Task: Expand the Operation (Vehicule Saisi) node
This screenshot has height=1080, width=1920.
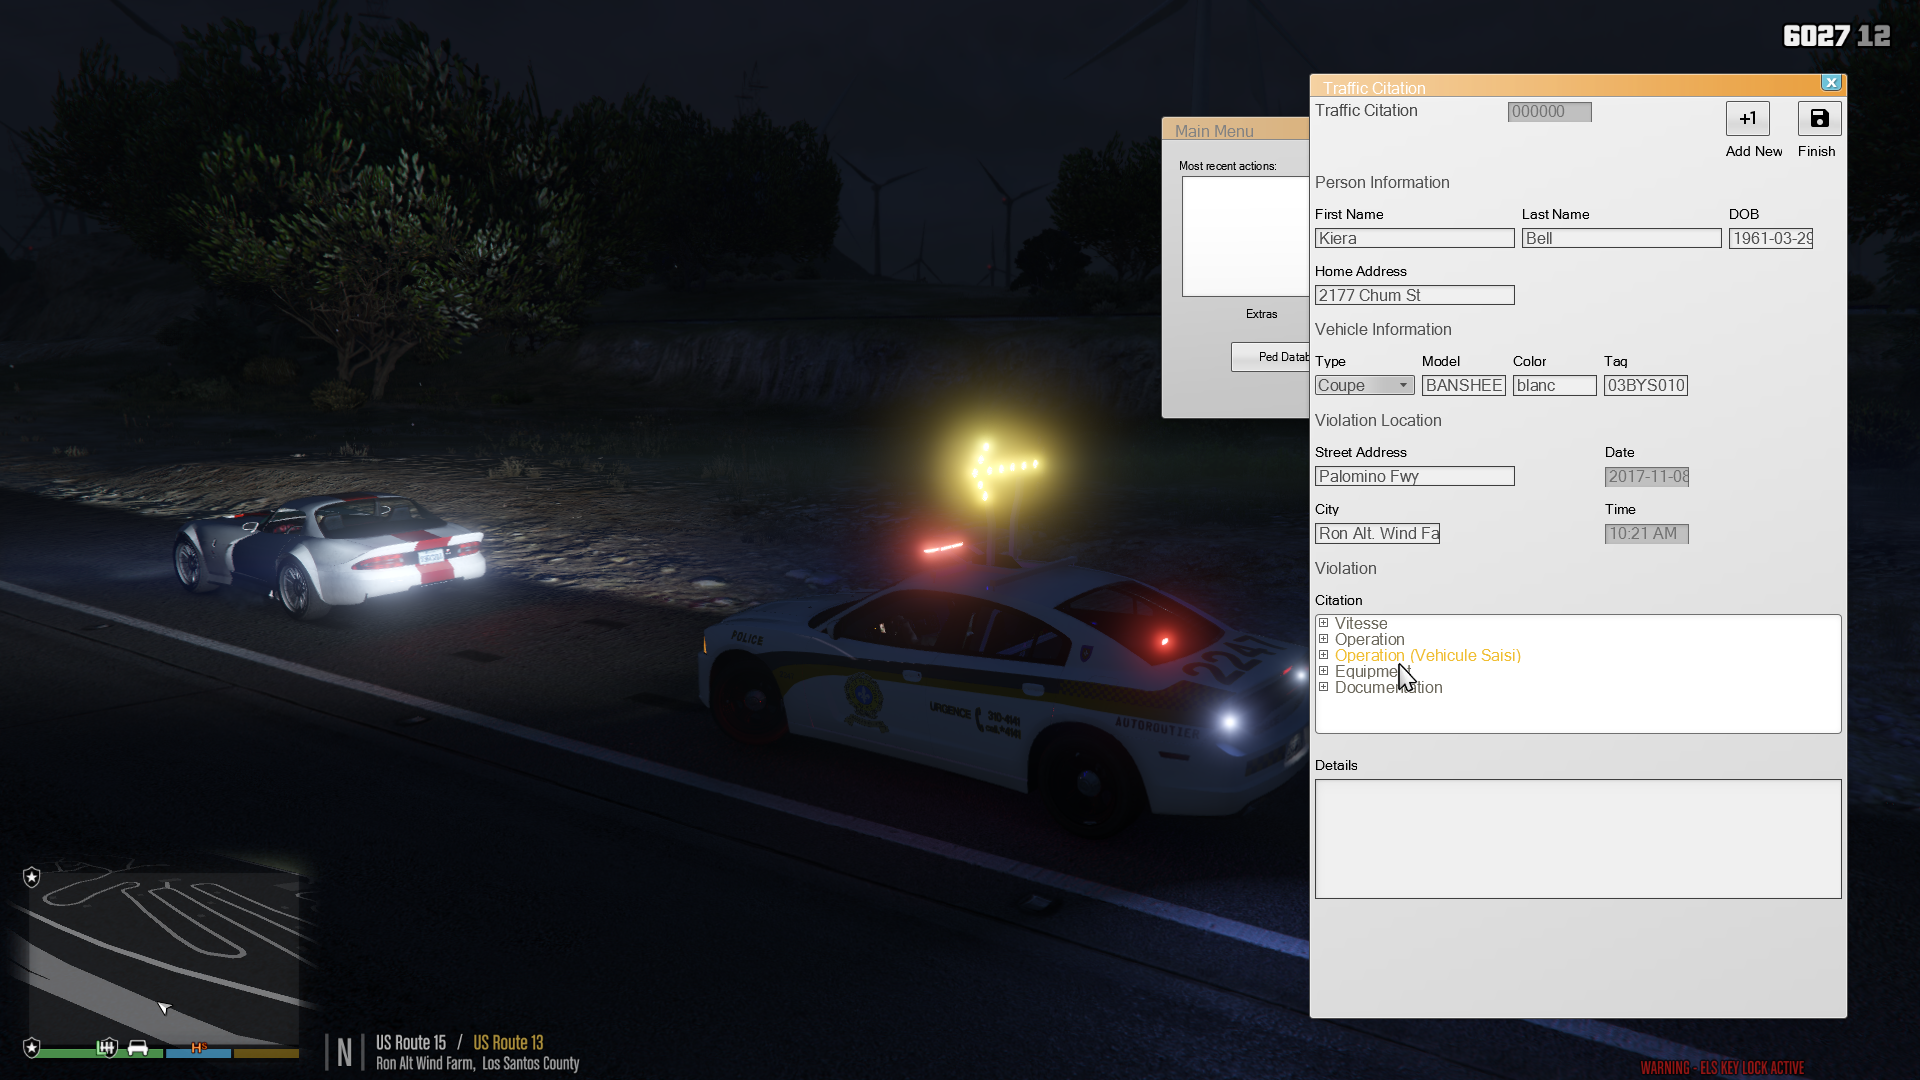Action: coord(1323,655)
